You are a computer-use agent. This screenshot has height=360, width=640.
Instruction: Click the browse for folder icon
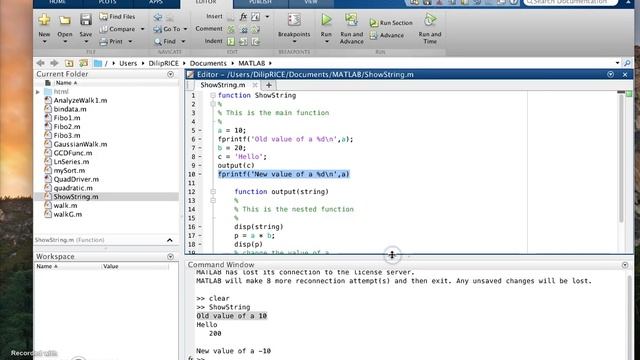83,63
